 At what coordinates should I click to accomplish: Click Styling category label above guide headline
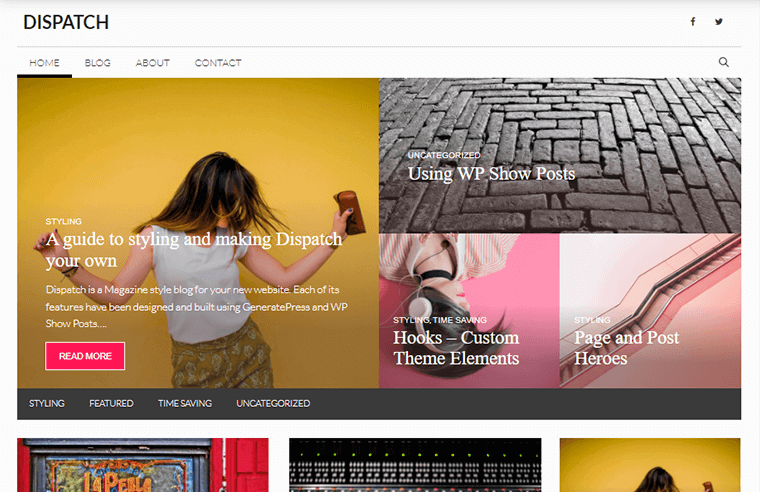click(x=63, y=221)
